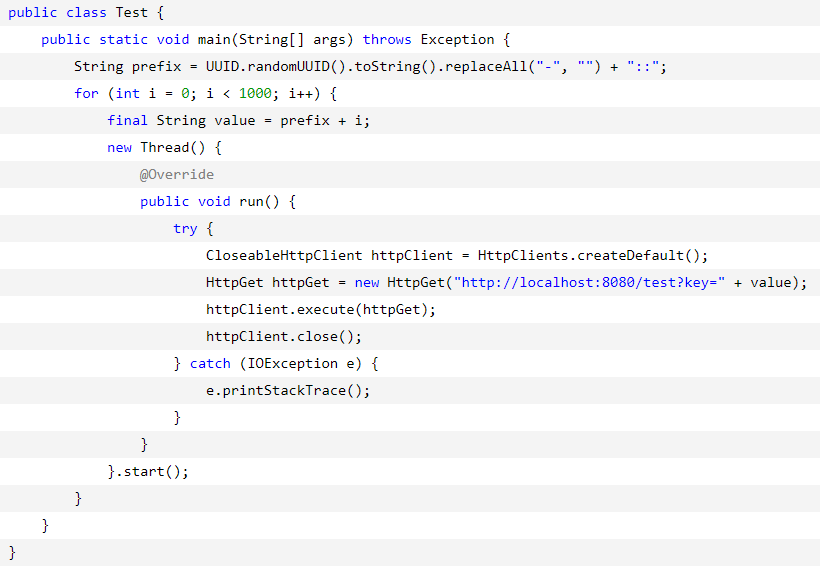Click 'main(String[] args)' in method signature
This screenshot has width=820, height=567.
tap(276, 40)
